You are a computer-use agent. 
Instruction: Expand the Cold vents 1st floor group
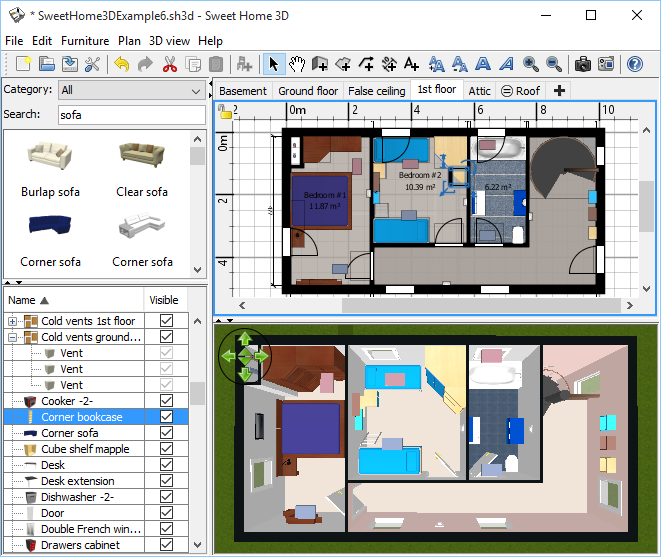(13, 321)
